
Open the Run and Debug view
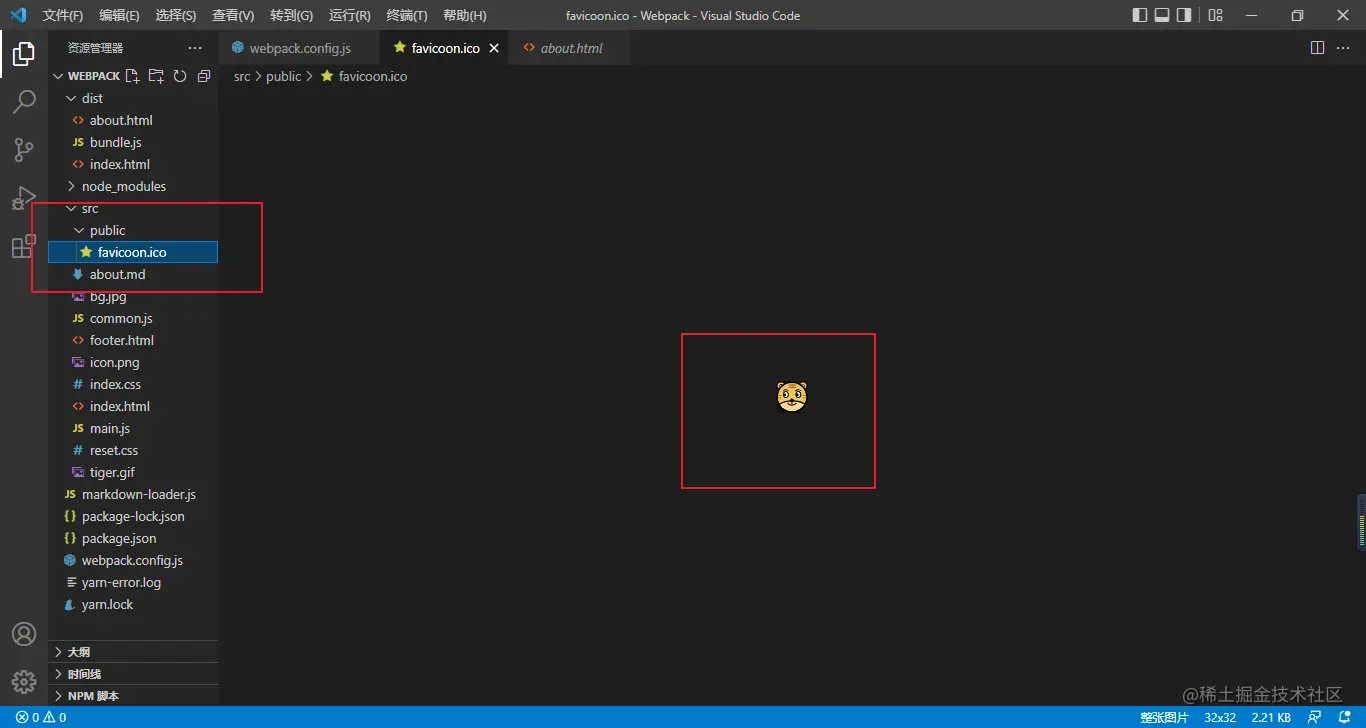click(24, 198)
